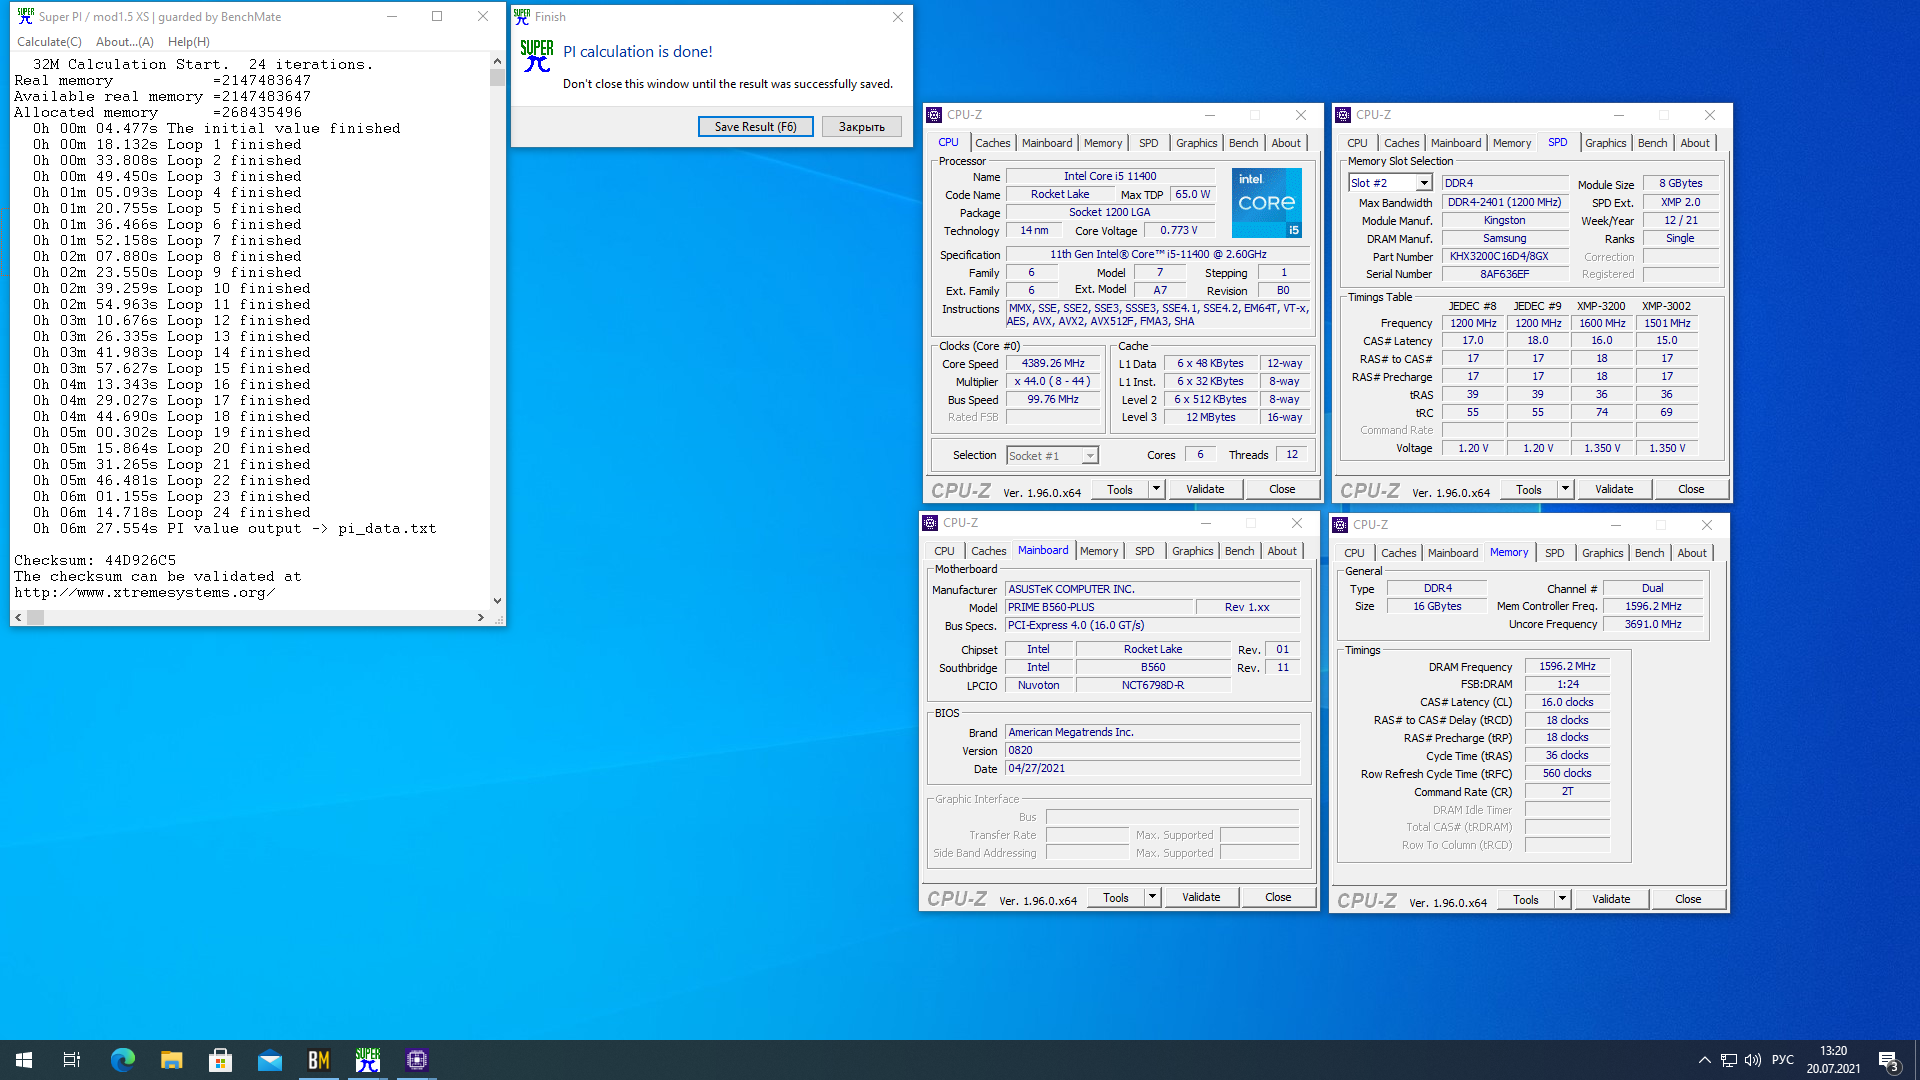
Task: Click the BIOS Version value 0820
Action: tap(1152, 750)
